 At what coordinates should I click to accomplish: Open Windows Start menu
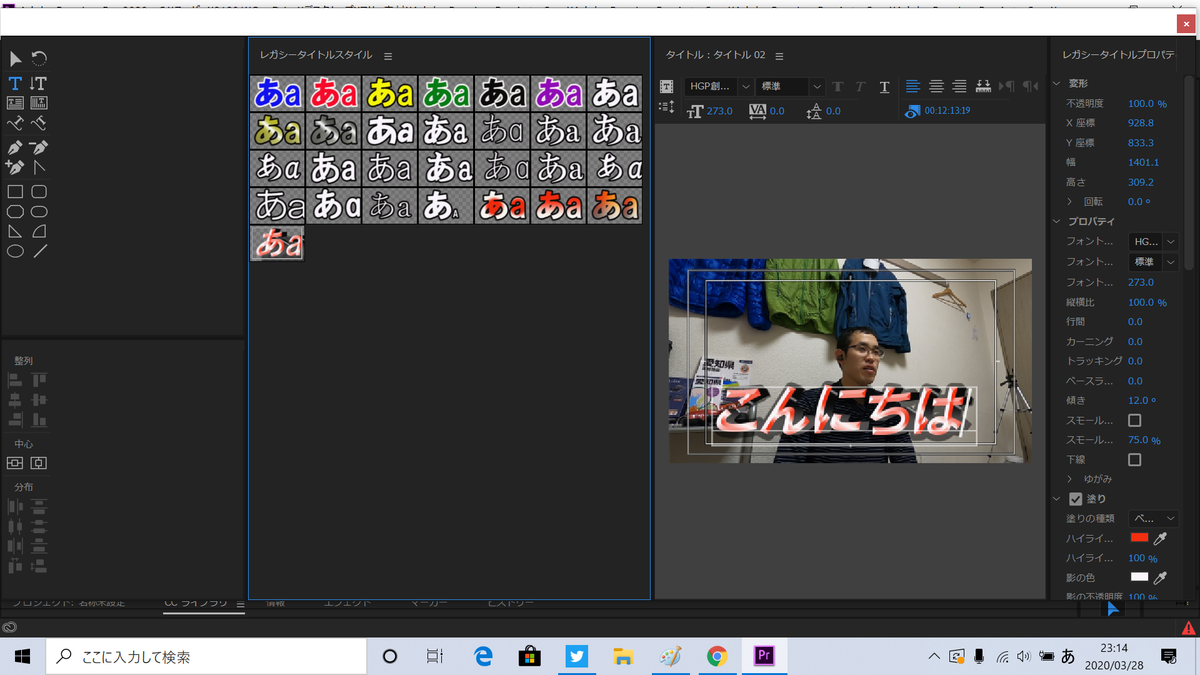[x=22, y=656]
